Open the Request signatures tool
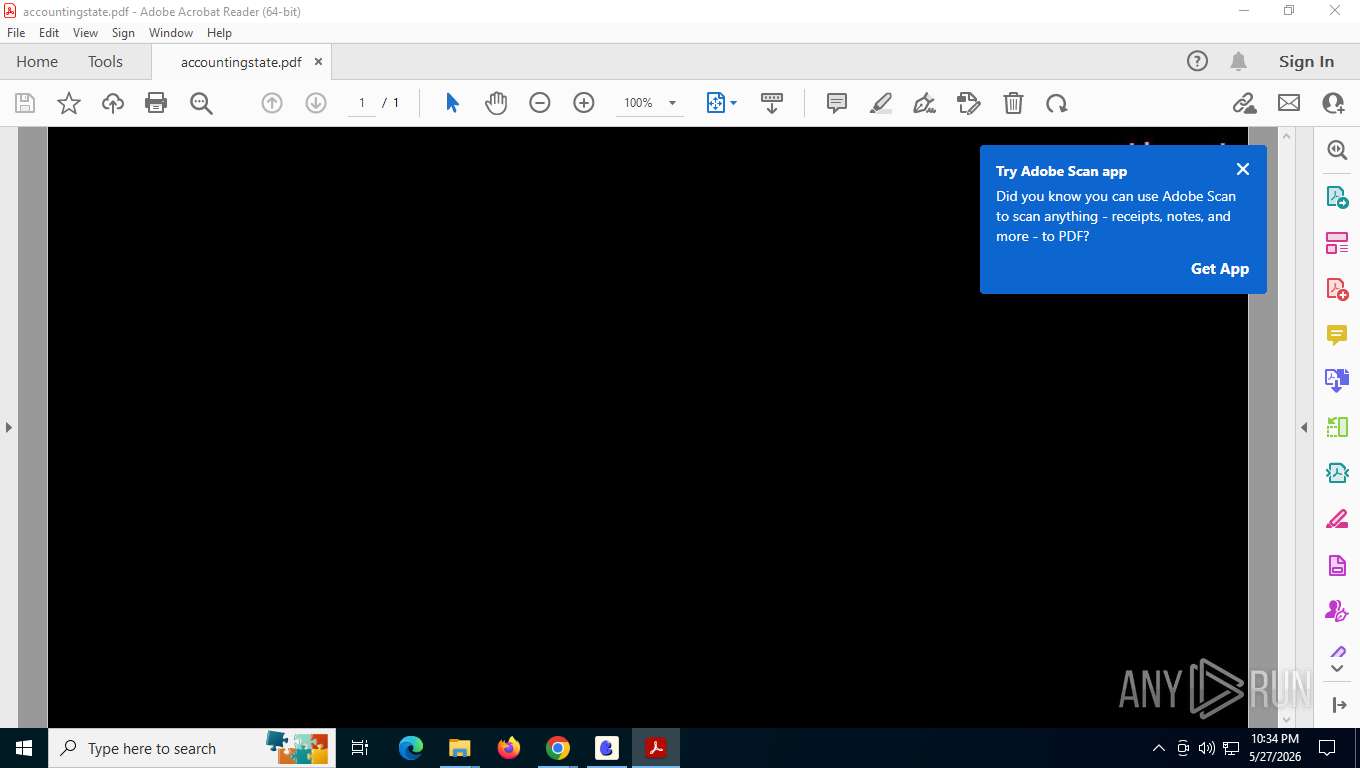Image resolution: width=1360 pixels, height=768 pixels. pos(1337,610)
